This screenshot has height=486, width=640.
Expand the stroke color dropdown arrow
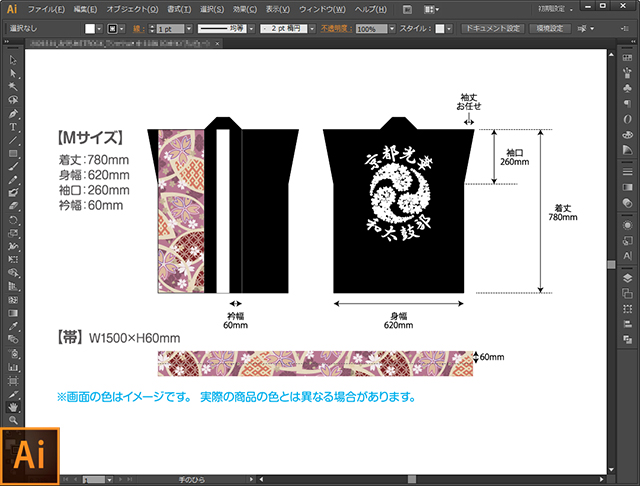coord(122,29)
